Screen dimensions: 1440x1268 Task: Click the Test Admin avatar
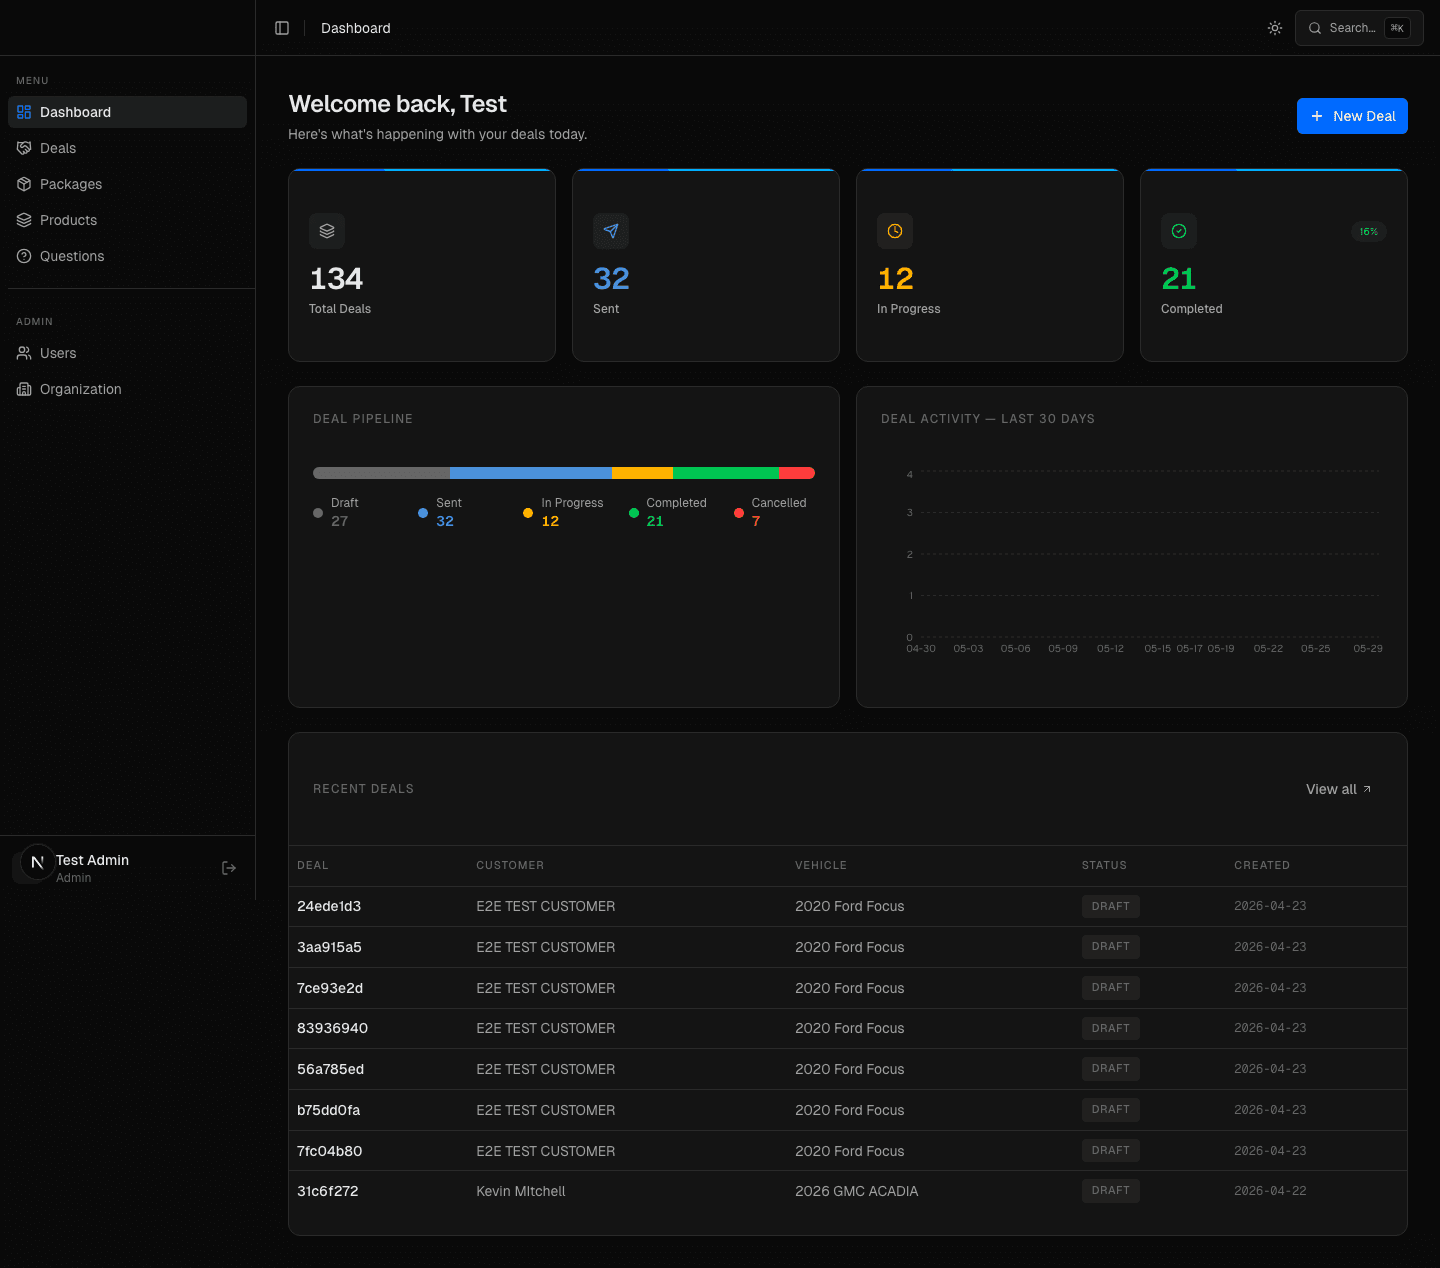tap(37, 862)
